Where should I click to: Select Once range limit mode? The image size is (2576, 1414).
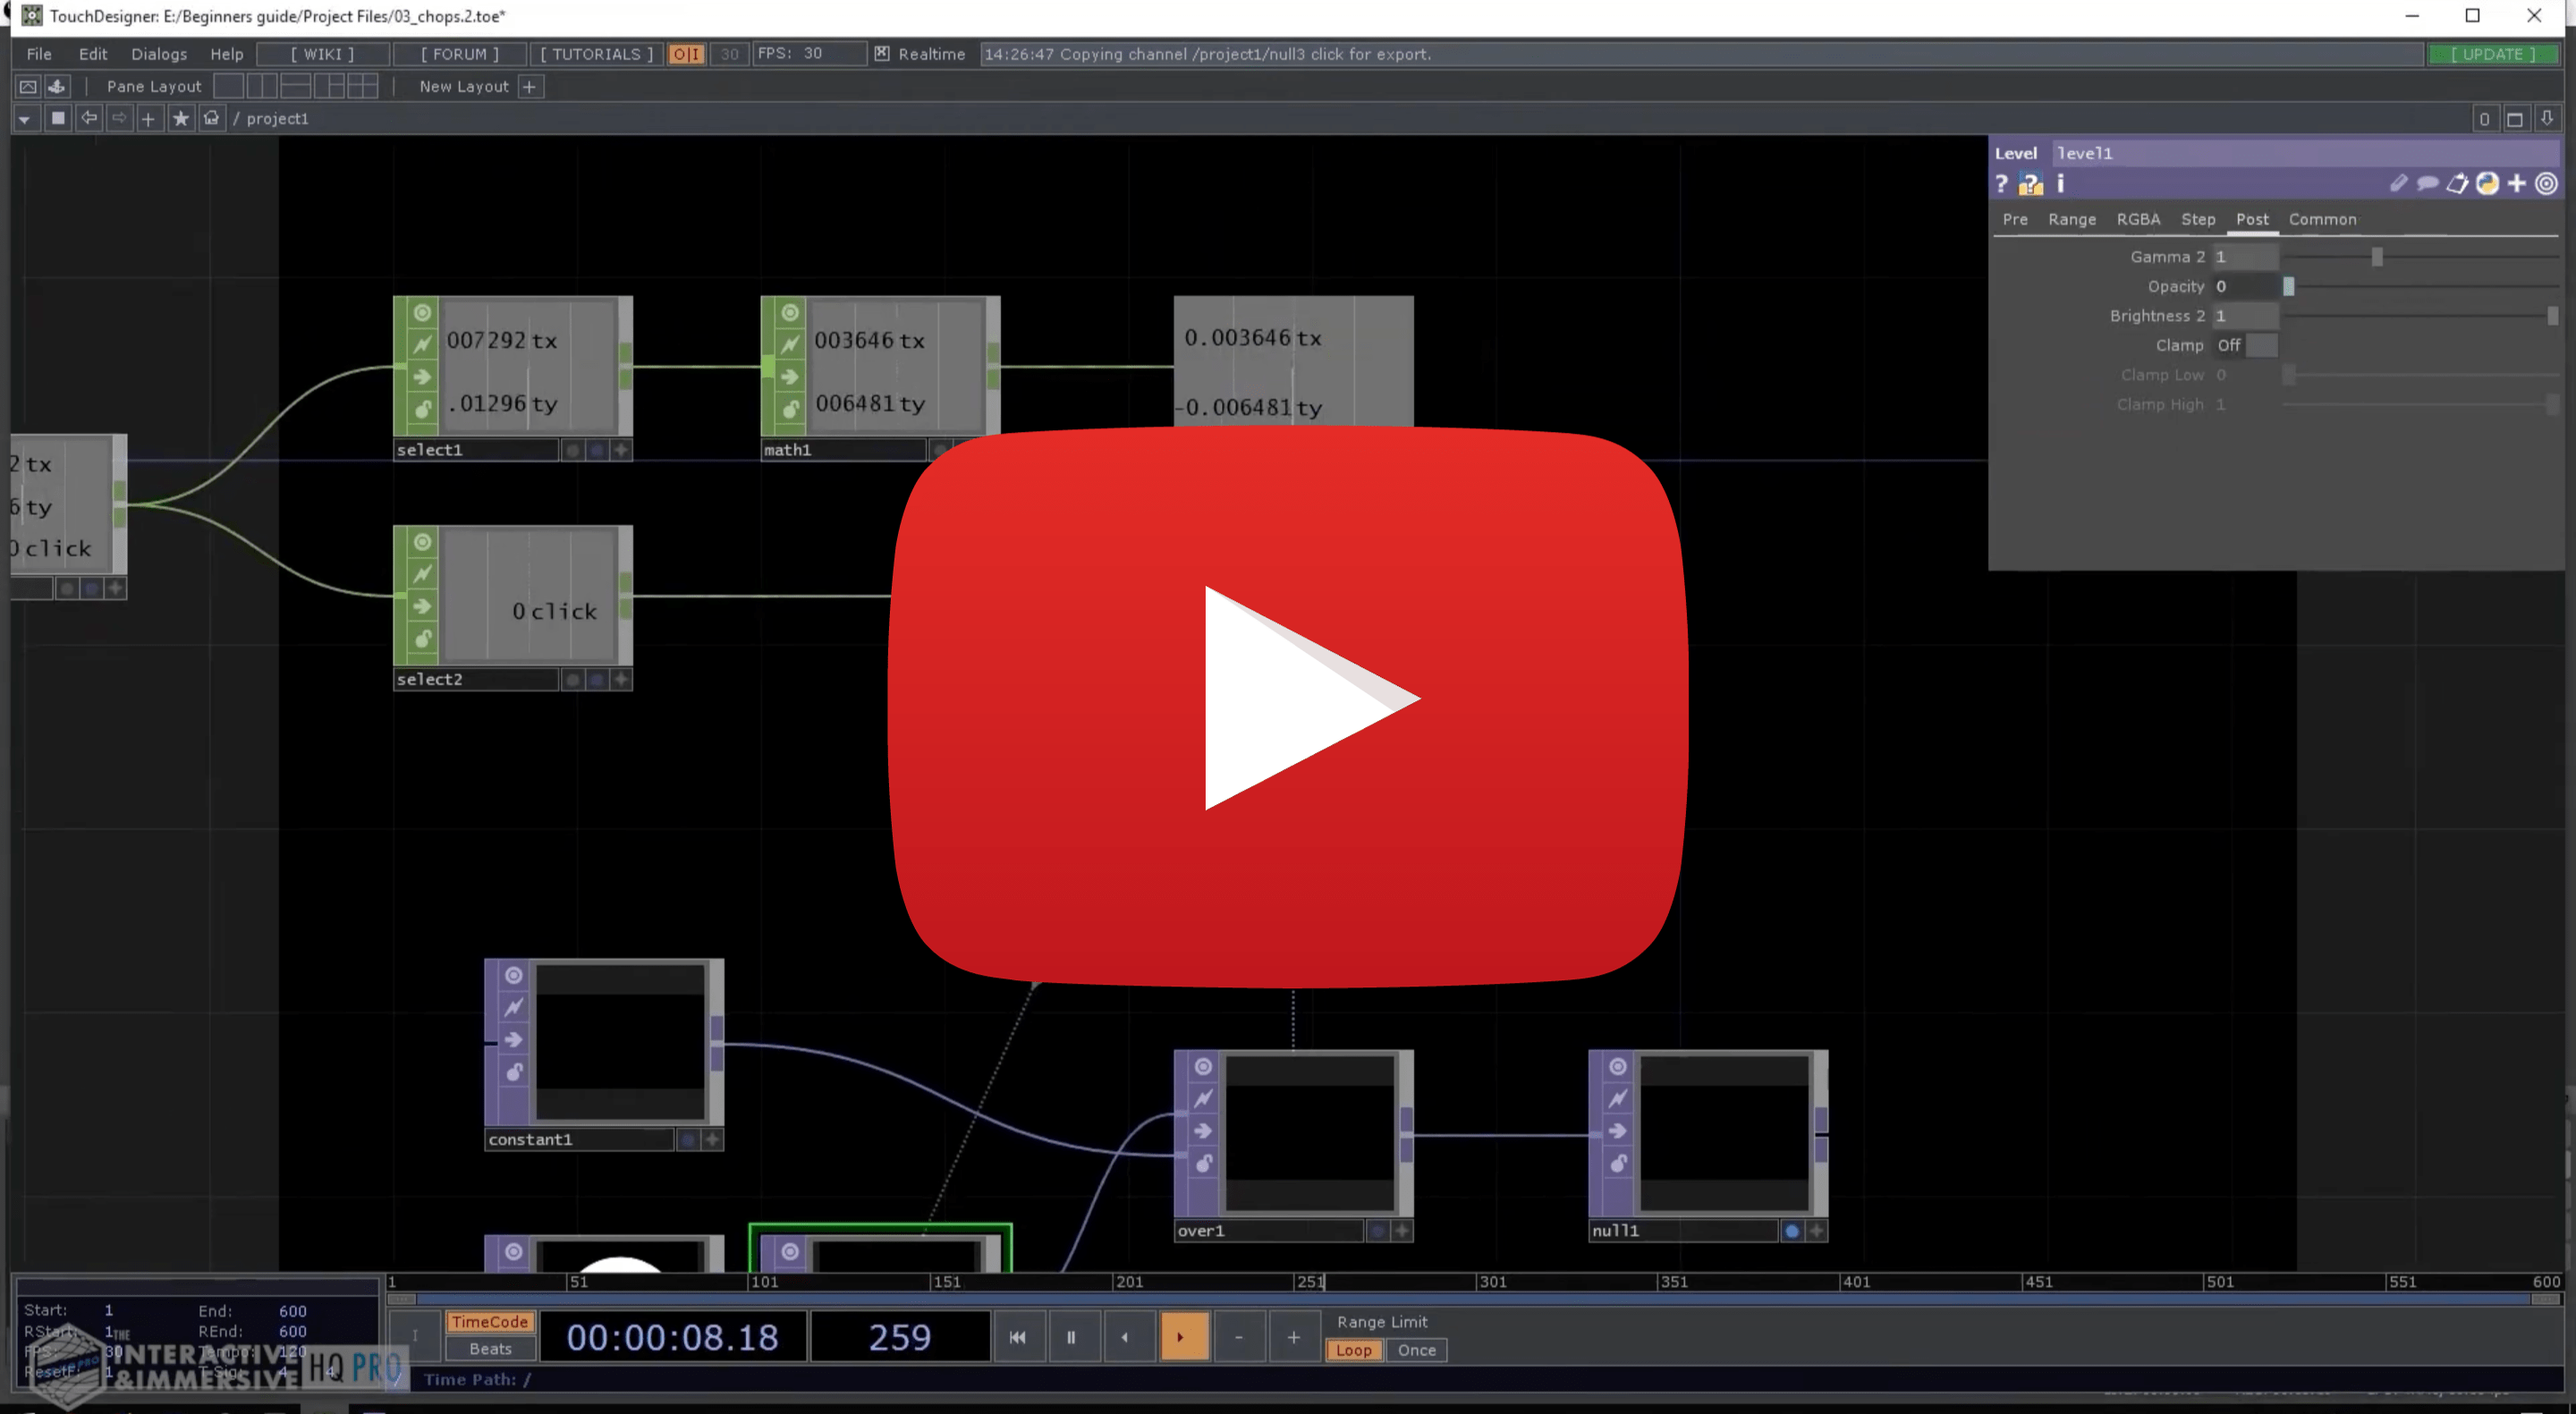coord(1416,1350)
